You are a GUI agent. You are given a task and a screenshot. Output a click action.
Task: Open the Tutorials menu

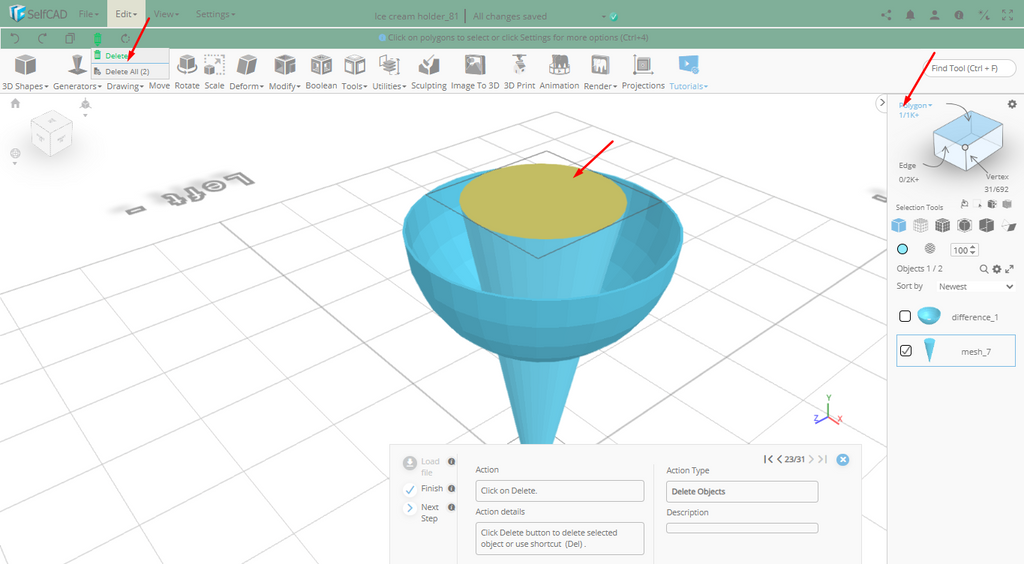pyautogui.click(x=688, y=73)
